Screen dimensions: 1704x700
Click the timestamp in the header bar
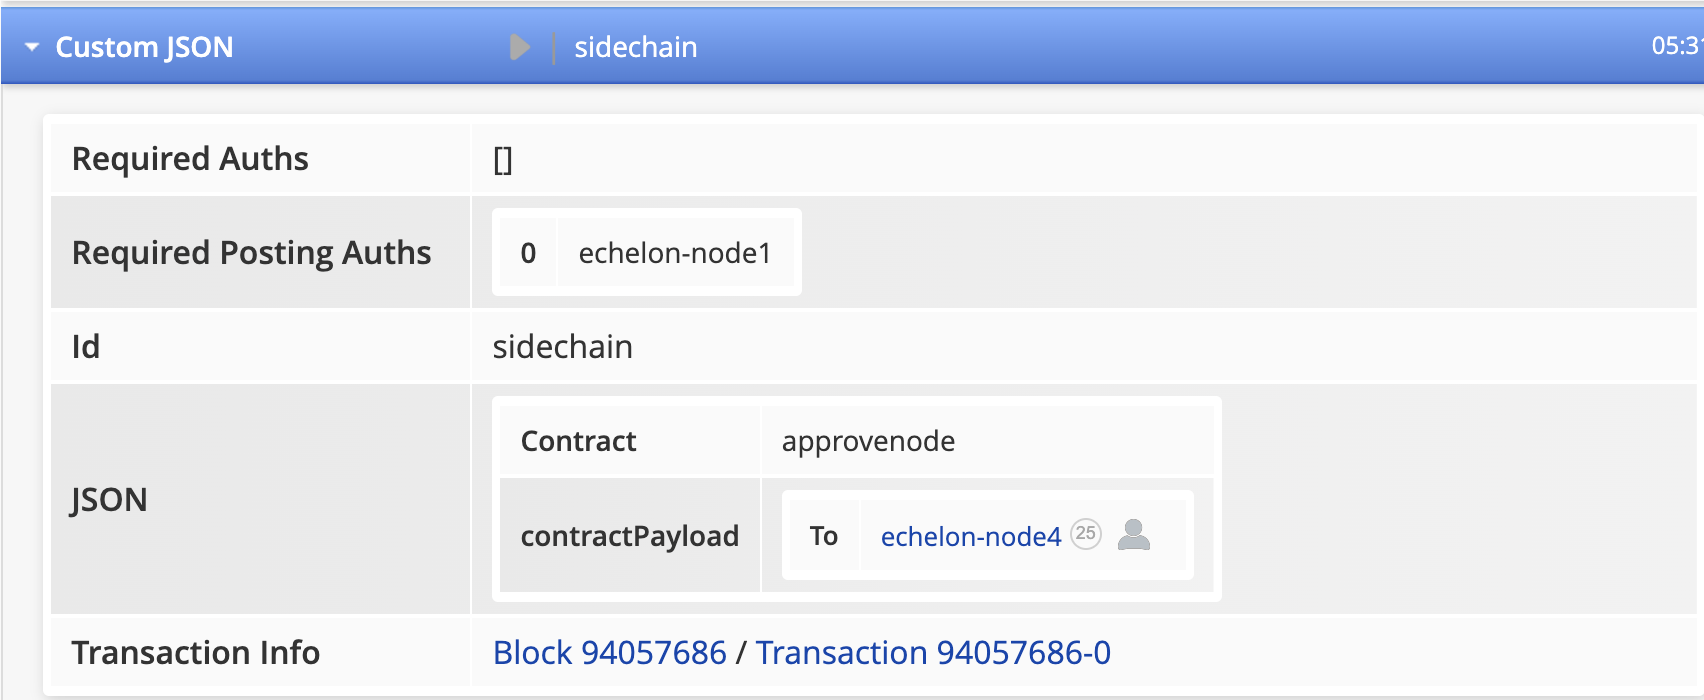pos(1676,46)
